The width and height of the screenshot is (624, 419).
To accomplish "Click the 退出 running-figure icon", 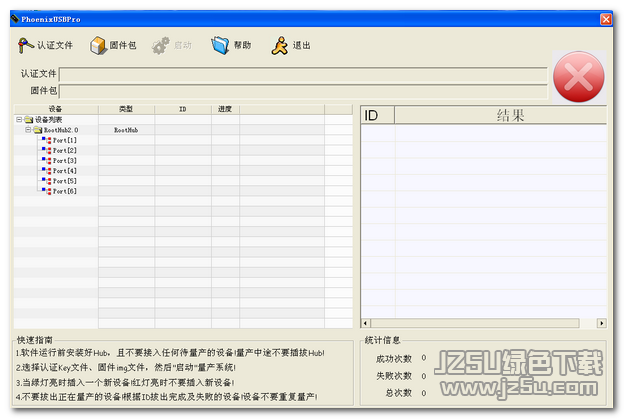I will 280,45.
